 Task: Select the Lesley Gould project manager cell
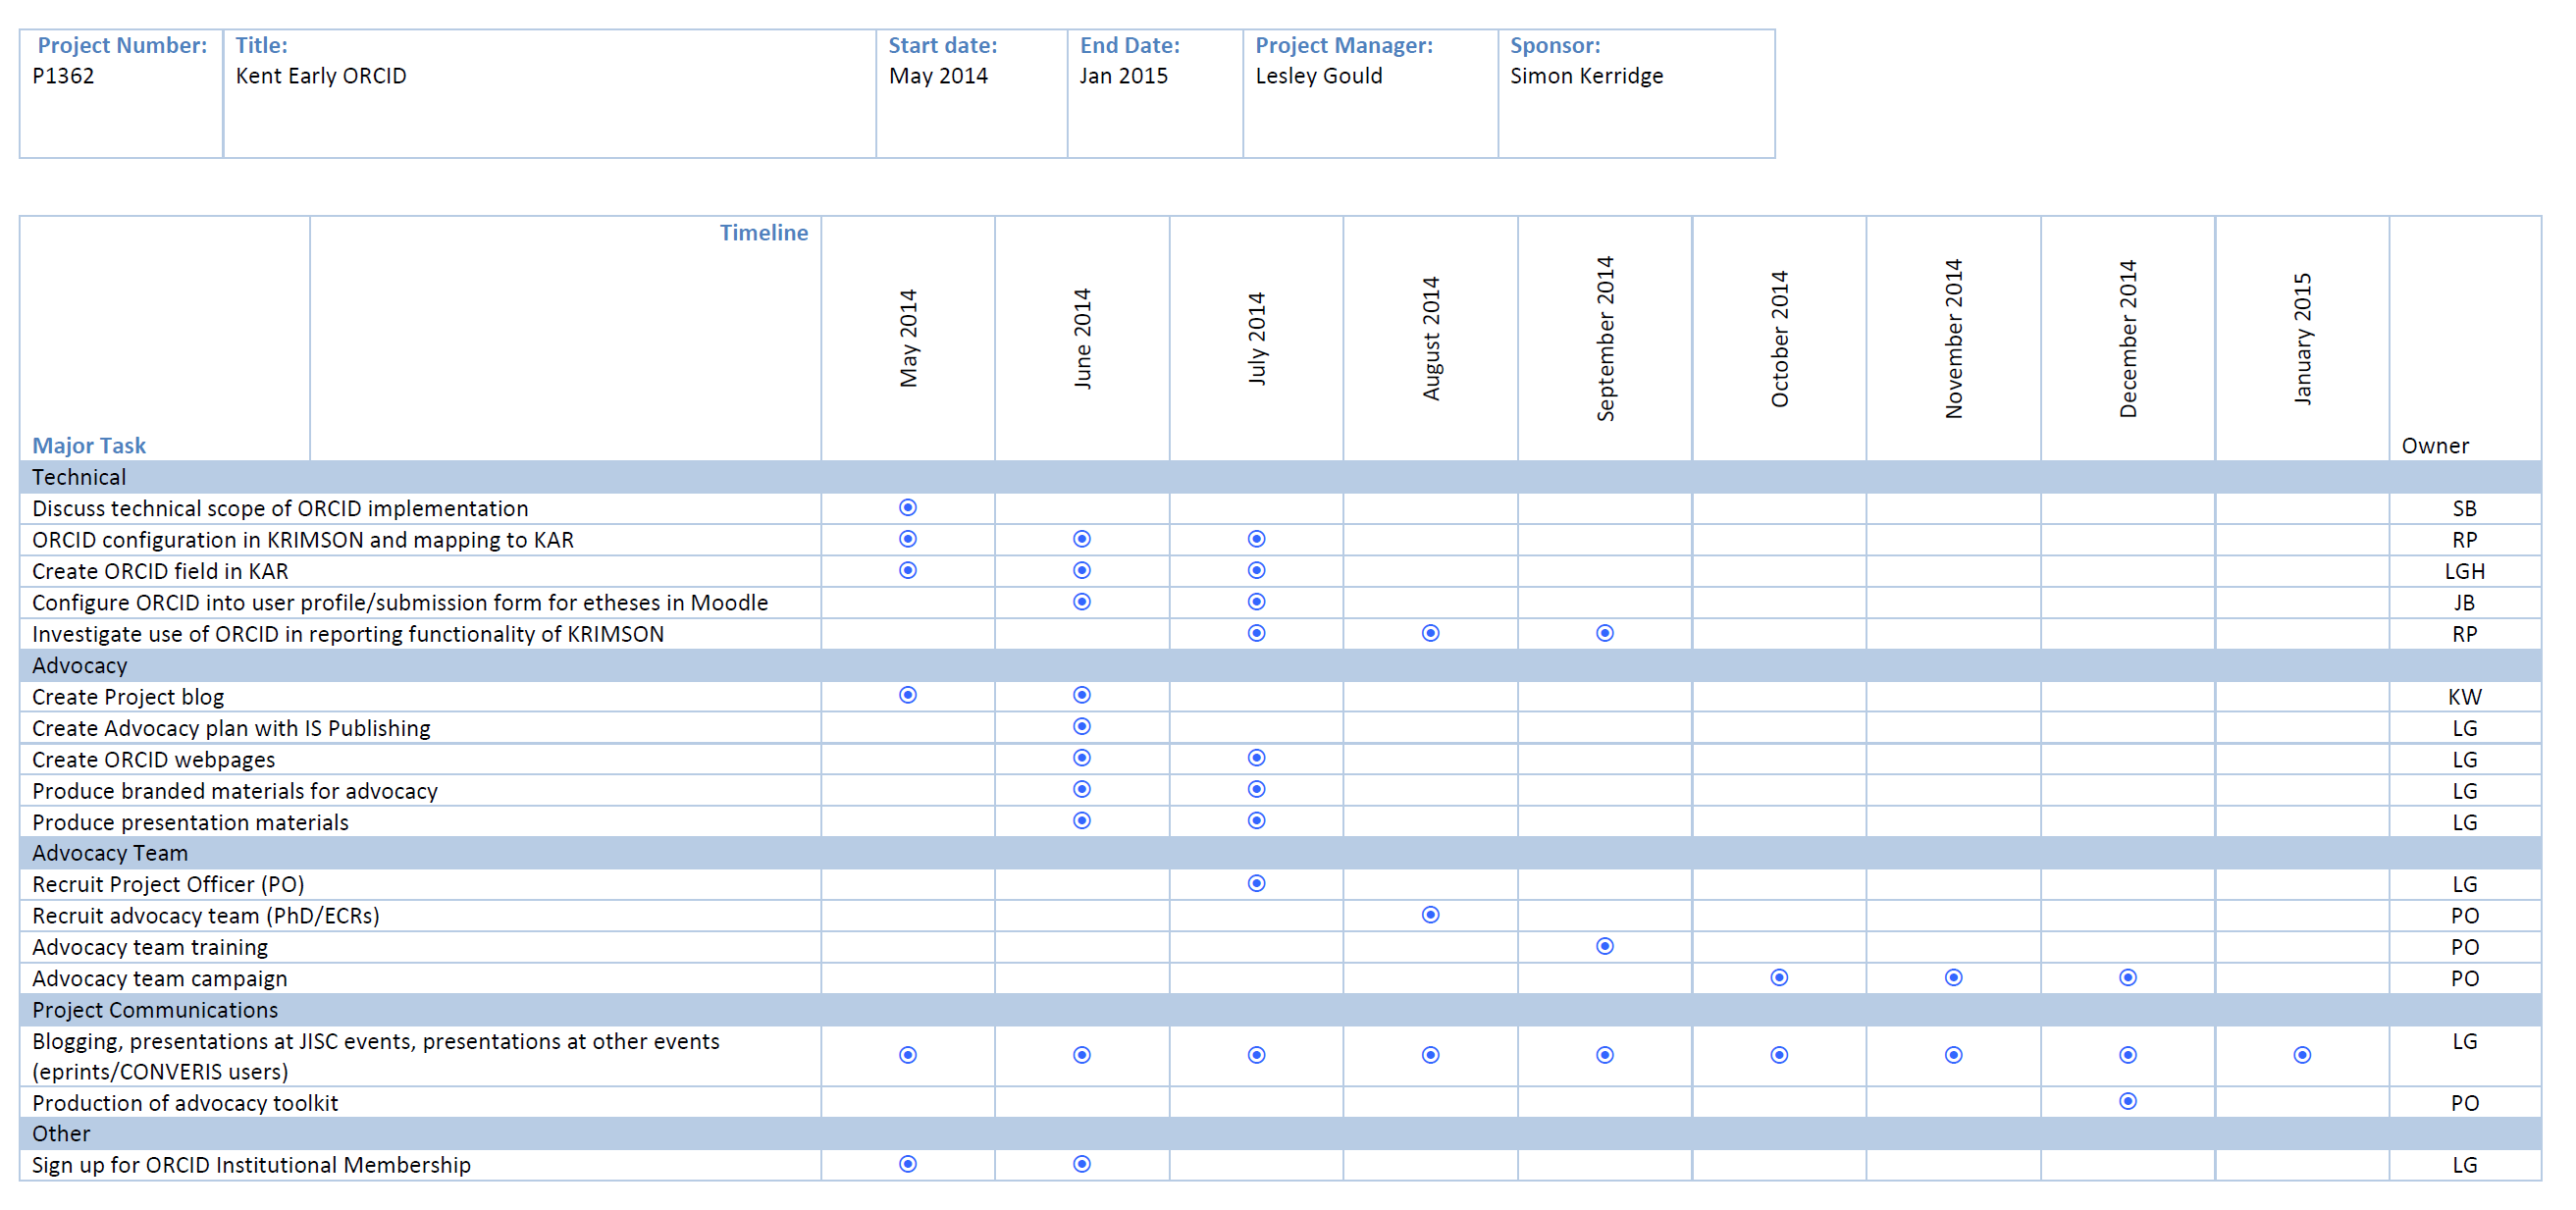[x=1318, y=76]
